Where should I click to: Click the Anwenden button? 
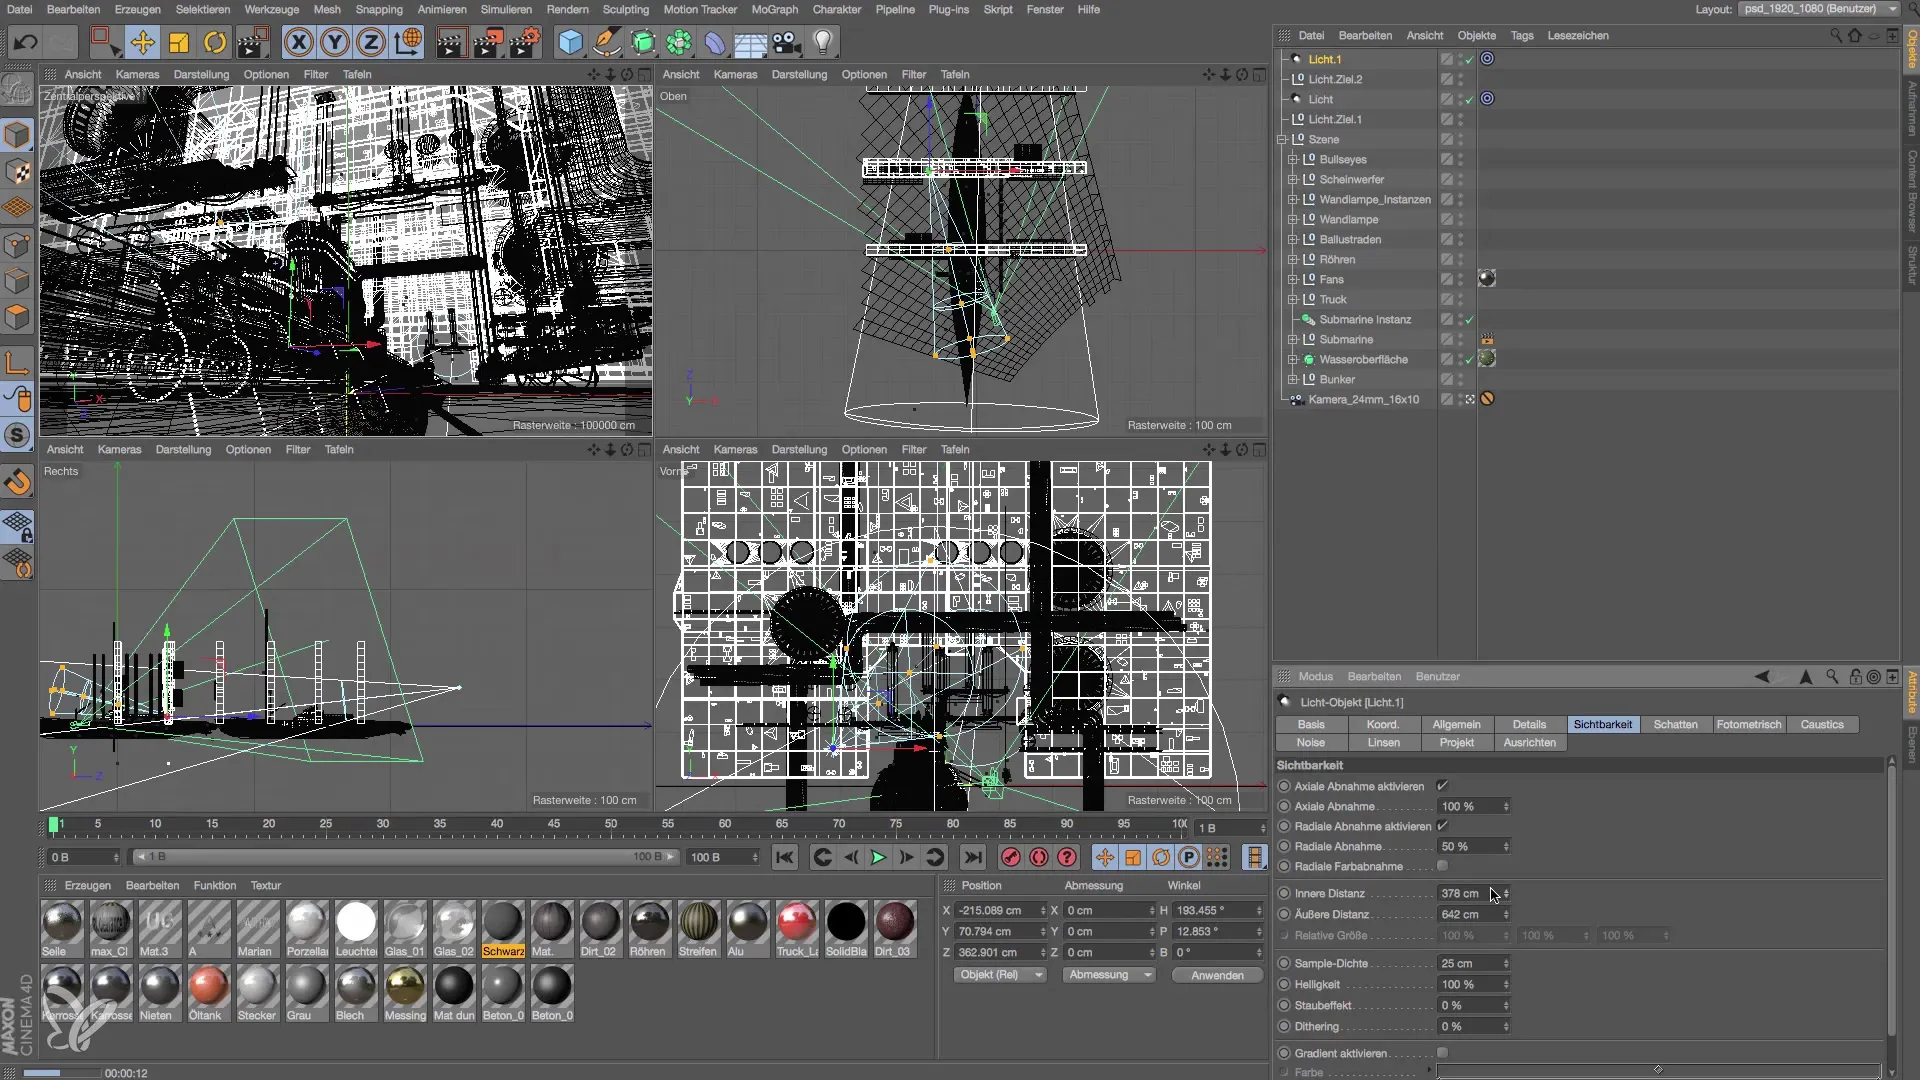[1217, 975]
